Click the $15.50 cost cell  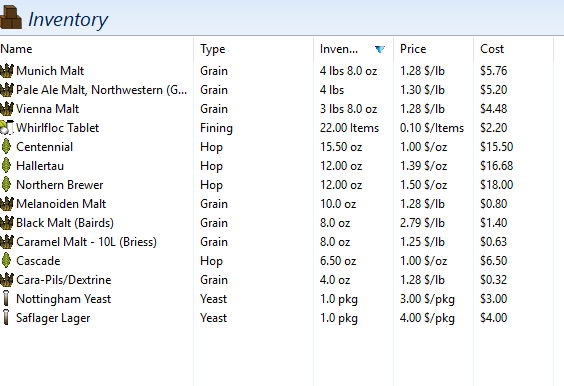point(496,147)
